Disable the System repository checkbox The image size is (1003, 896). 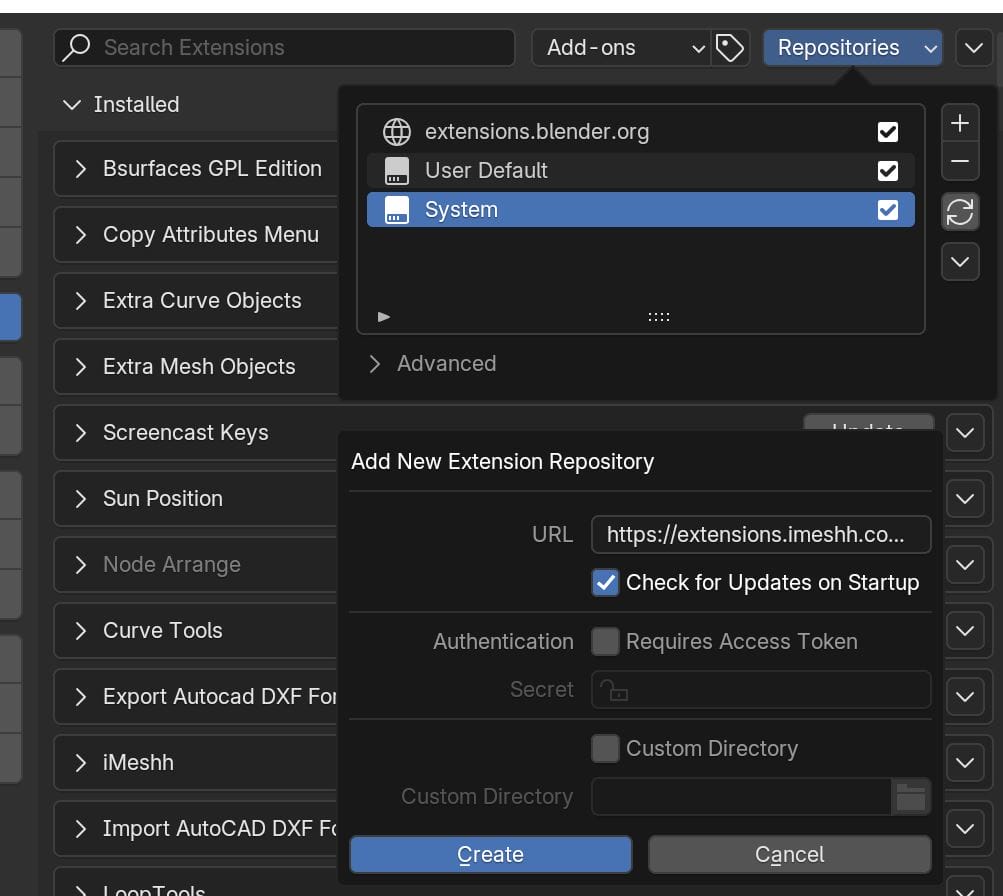888,210
